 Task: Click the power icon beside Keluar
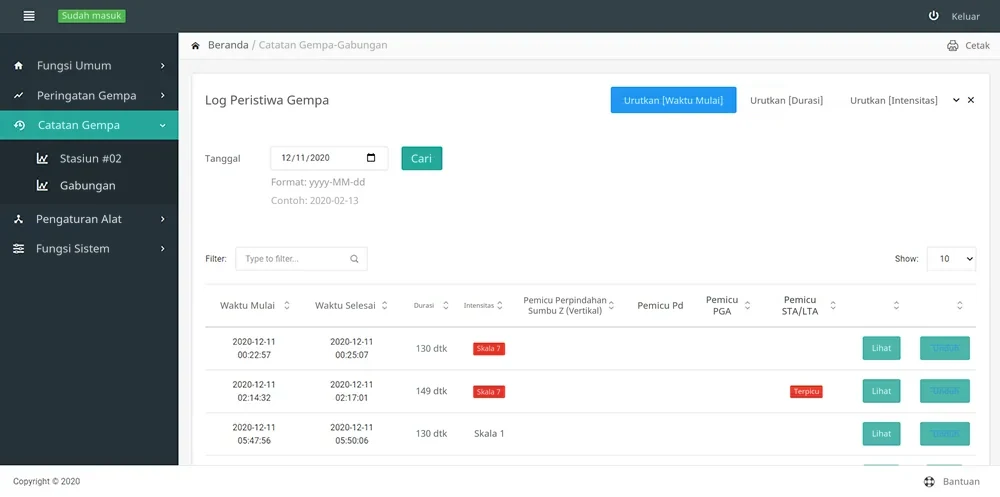[934, 16]
